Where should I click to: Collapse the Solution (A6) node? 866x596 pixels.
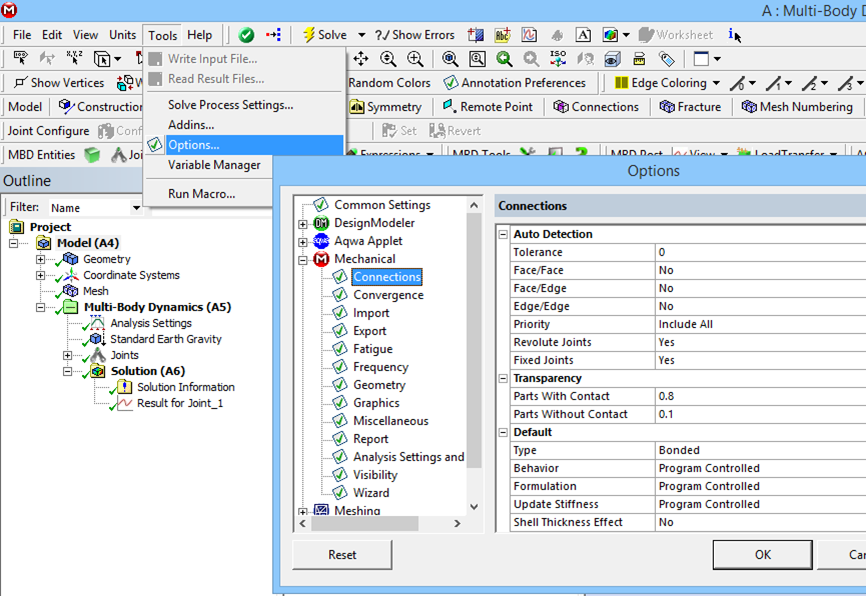[x=67, y=371]
